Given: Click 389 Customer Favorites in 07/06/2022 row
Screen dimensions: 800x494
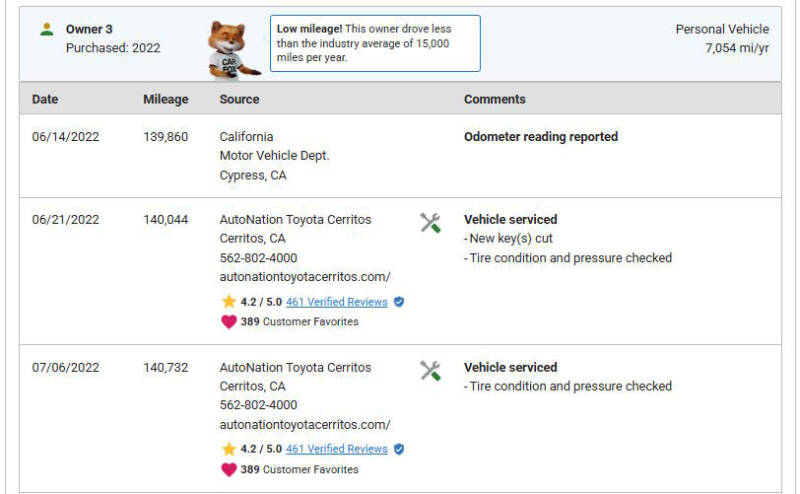Looking at the screenshot, I should pos(299,469).
